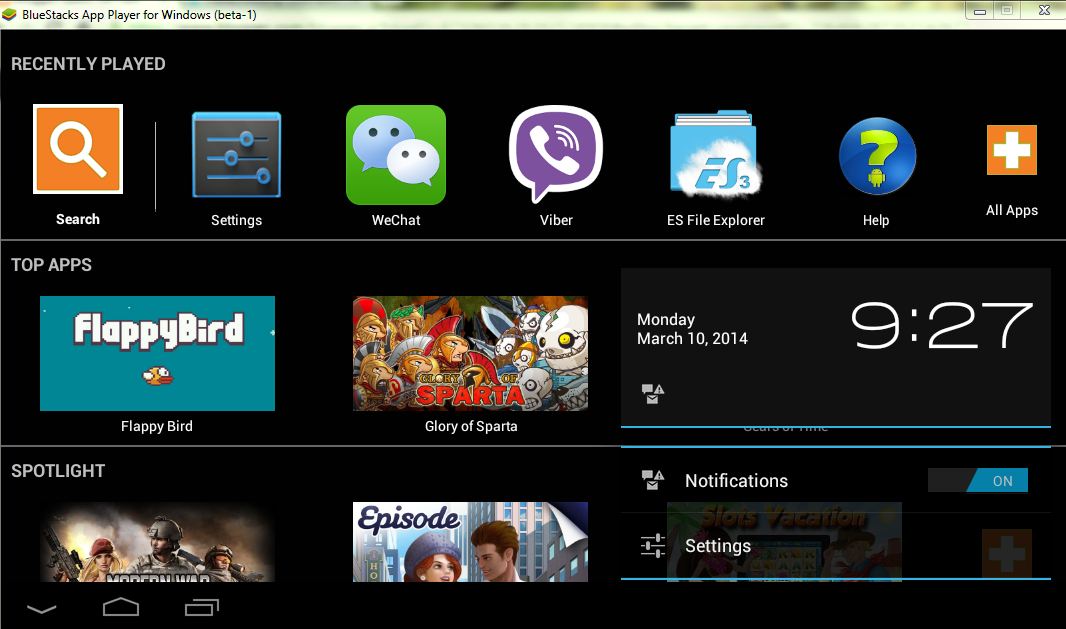Click the All Apps label
1066x629 pixels.
pyautogui.click(x=1012, y=210)
